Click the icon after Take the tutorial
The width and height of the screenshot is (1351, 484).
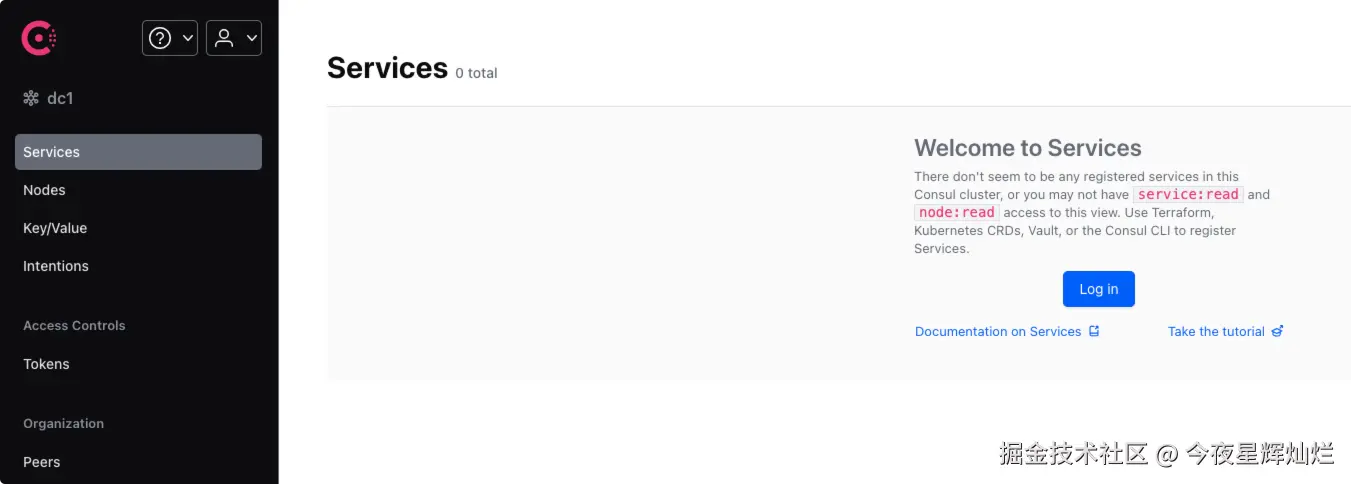point(1277,331)
